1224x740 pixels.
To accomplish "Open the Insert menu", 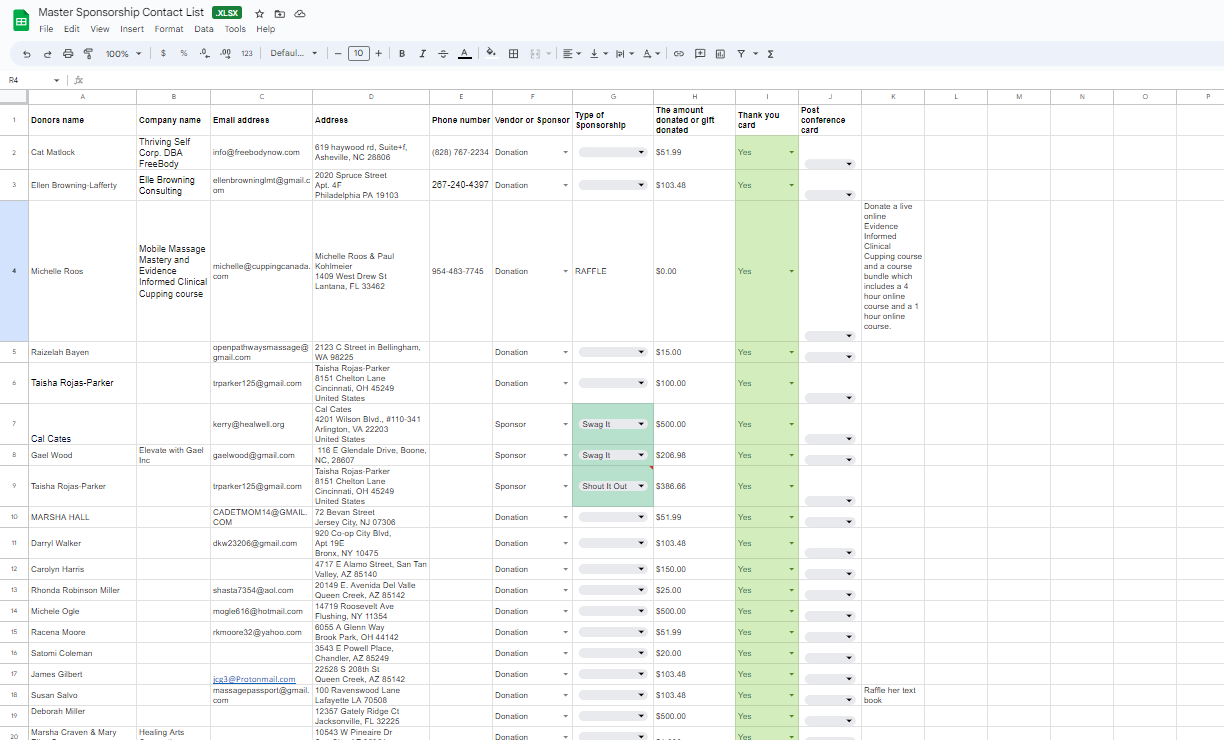I will pyautogui.click(x=132, y=29).
